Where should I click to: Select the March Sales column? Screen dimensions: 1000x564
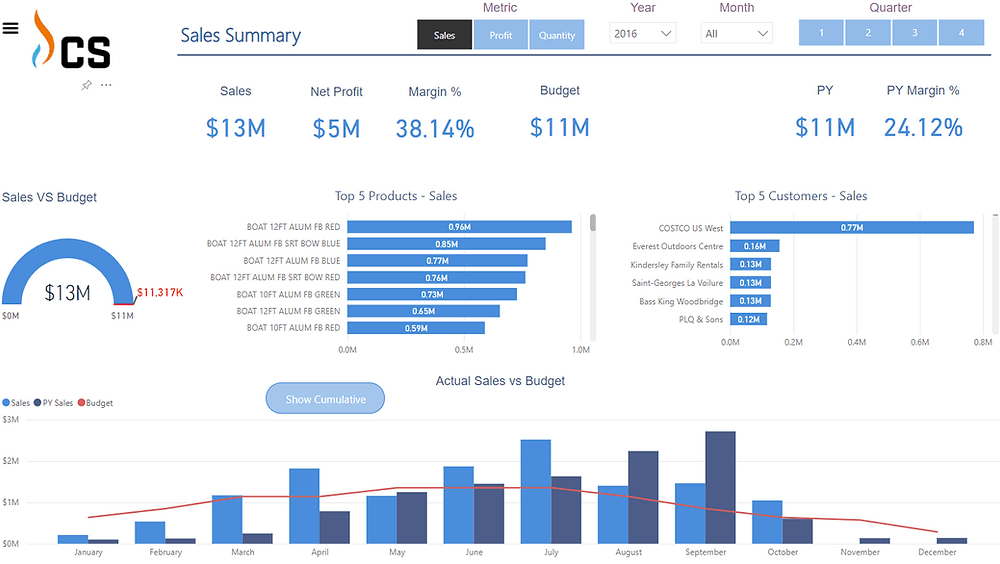pyautogui.click(x=227, y=519)
